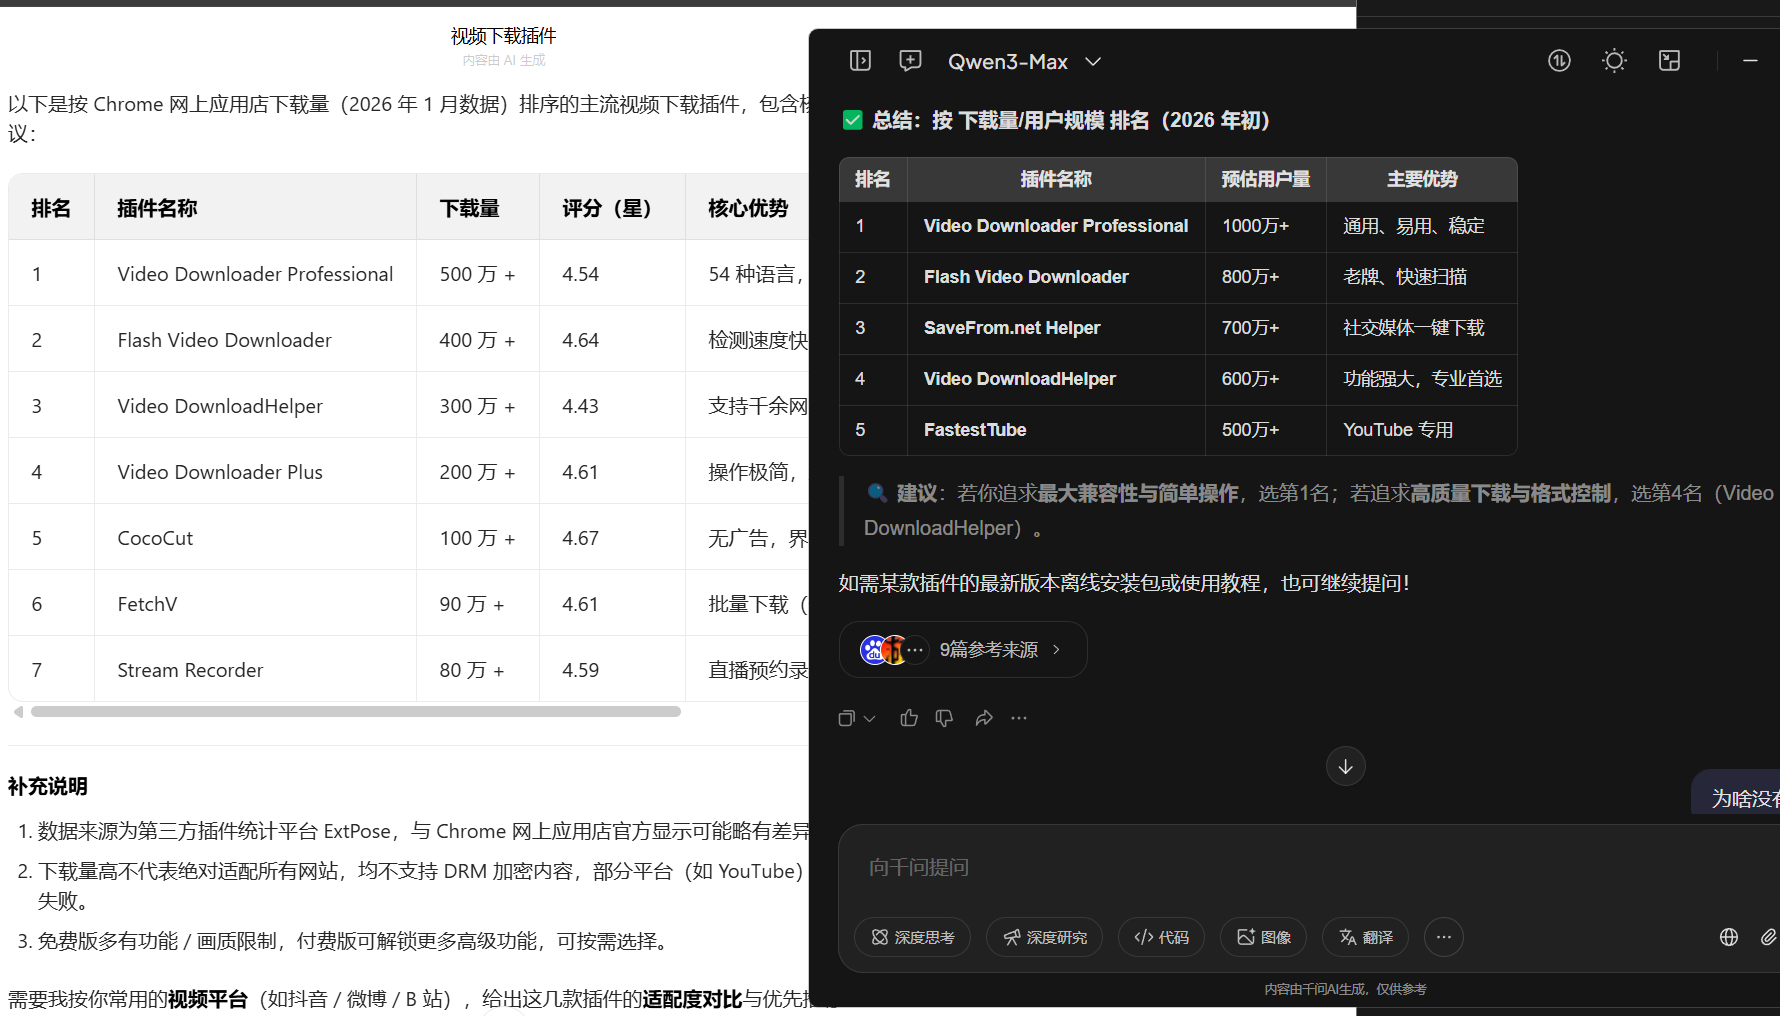1780x1016 pixels.
Task: Toggle the Qwen sidebar panel icon
Action: (860, 61)
